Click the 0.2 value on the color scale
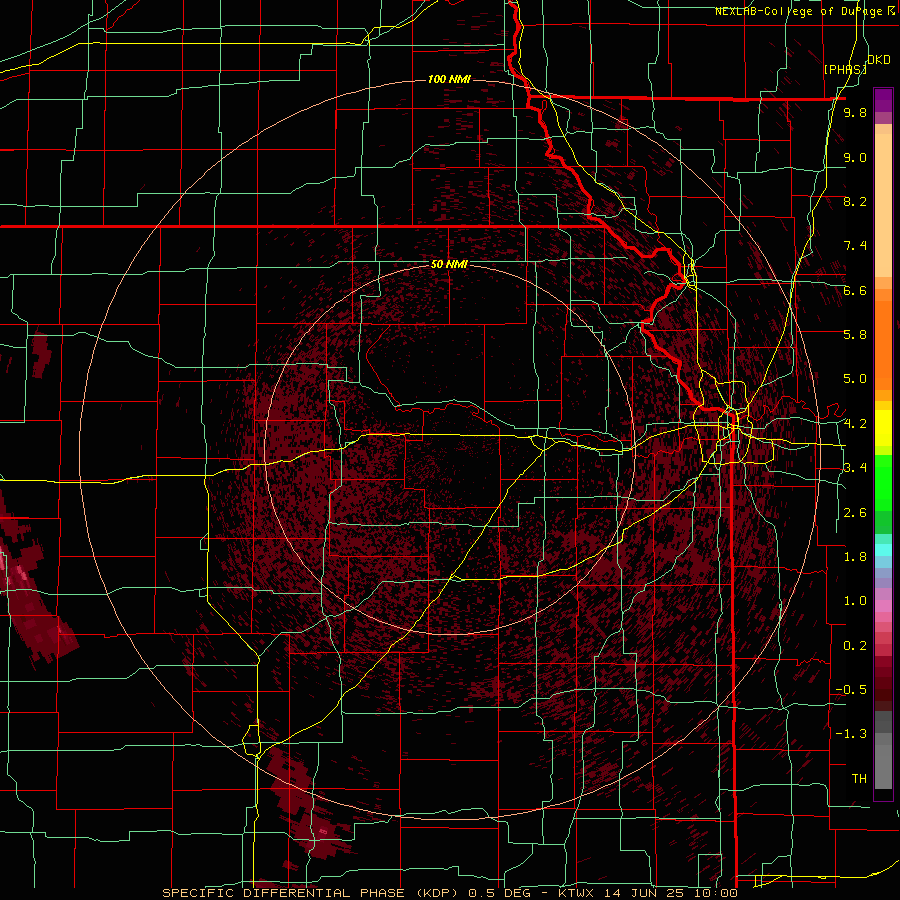900x900 pixels. pos(855,646)
